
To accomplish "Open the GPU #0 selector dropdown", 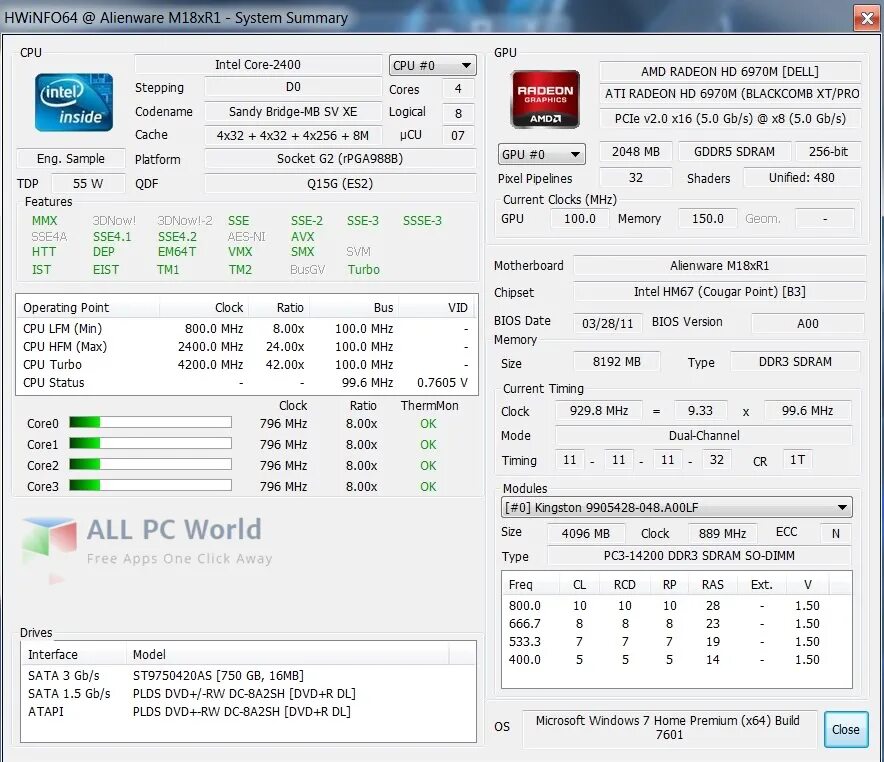I will [x=542, y=154].
